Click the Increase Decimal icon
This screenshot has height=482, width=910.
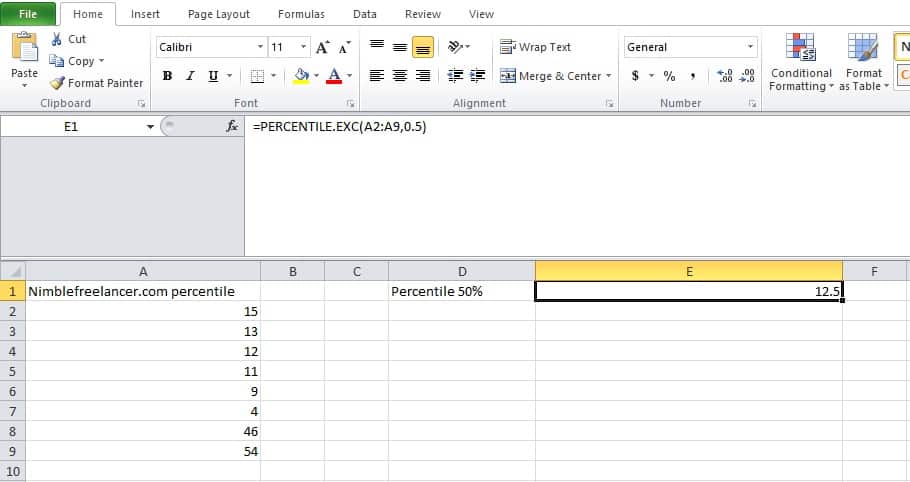[x=725, y=76]
